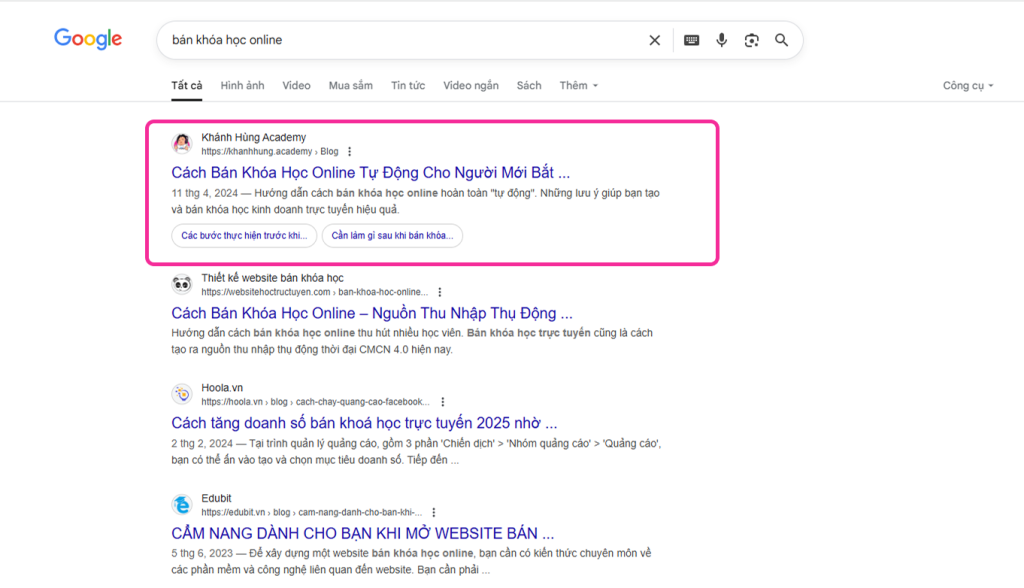Switch to the 'Video ngắn' tab
The width and height of the screenshot is (1024, 588).
tap(471, 86)
